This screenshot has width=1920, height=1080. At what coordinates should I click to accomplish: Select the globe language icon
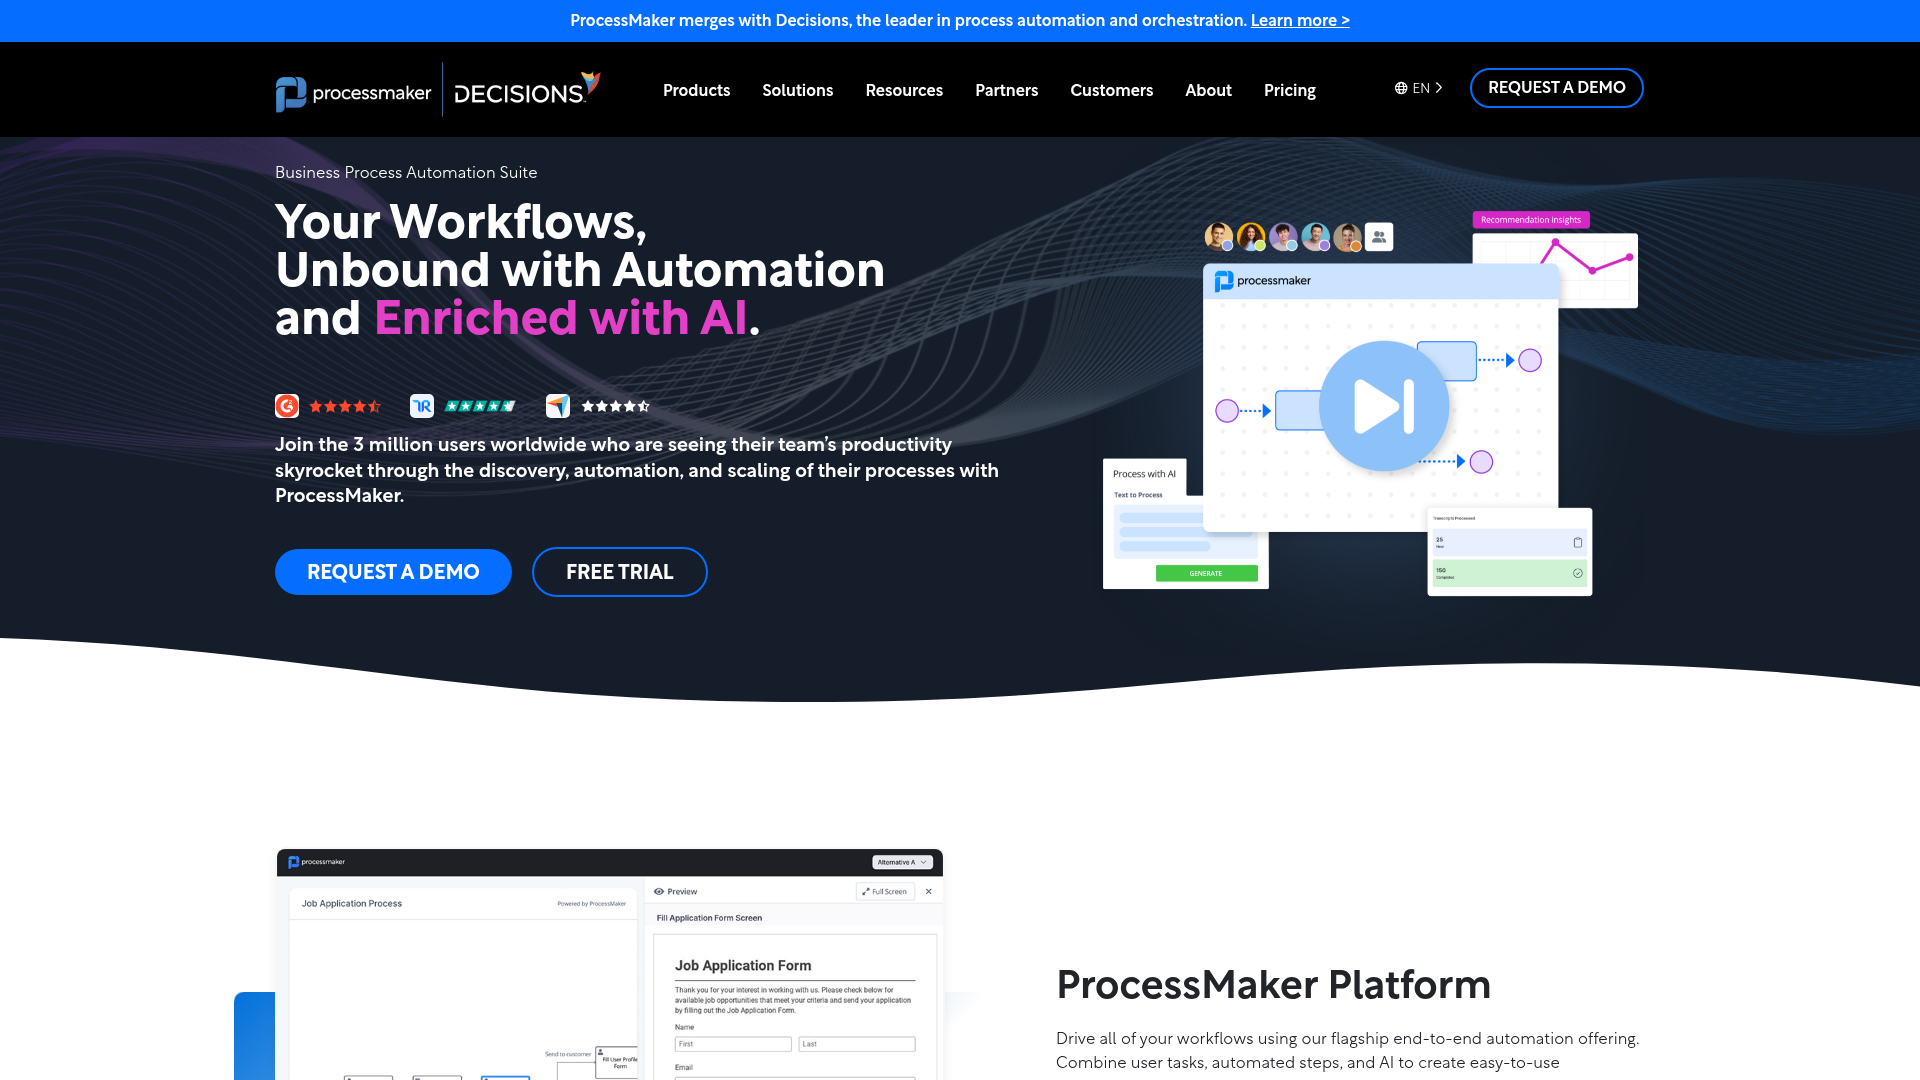1400,87
